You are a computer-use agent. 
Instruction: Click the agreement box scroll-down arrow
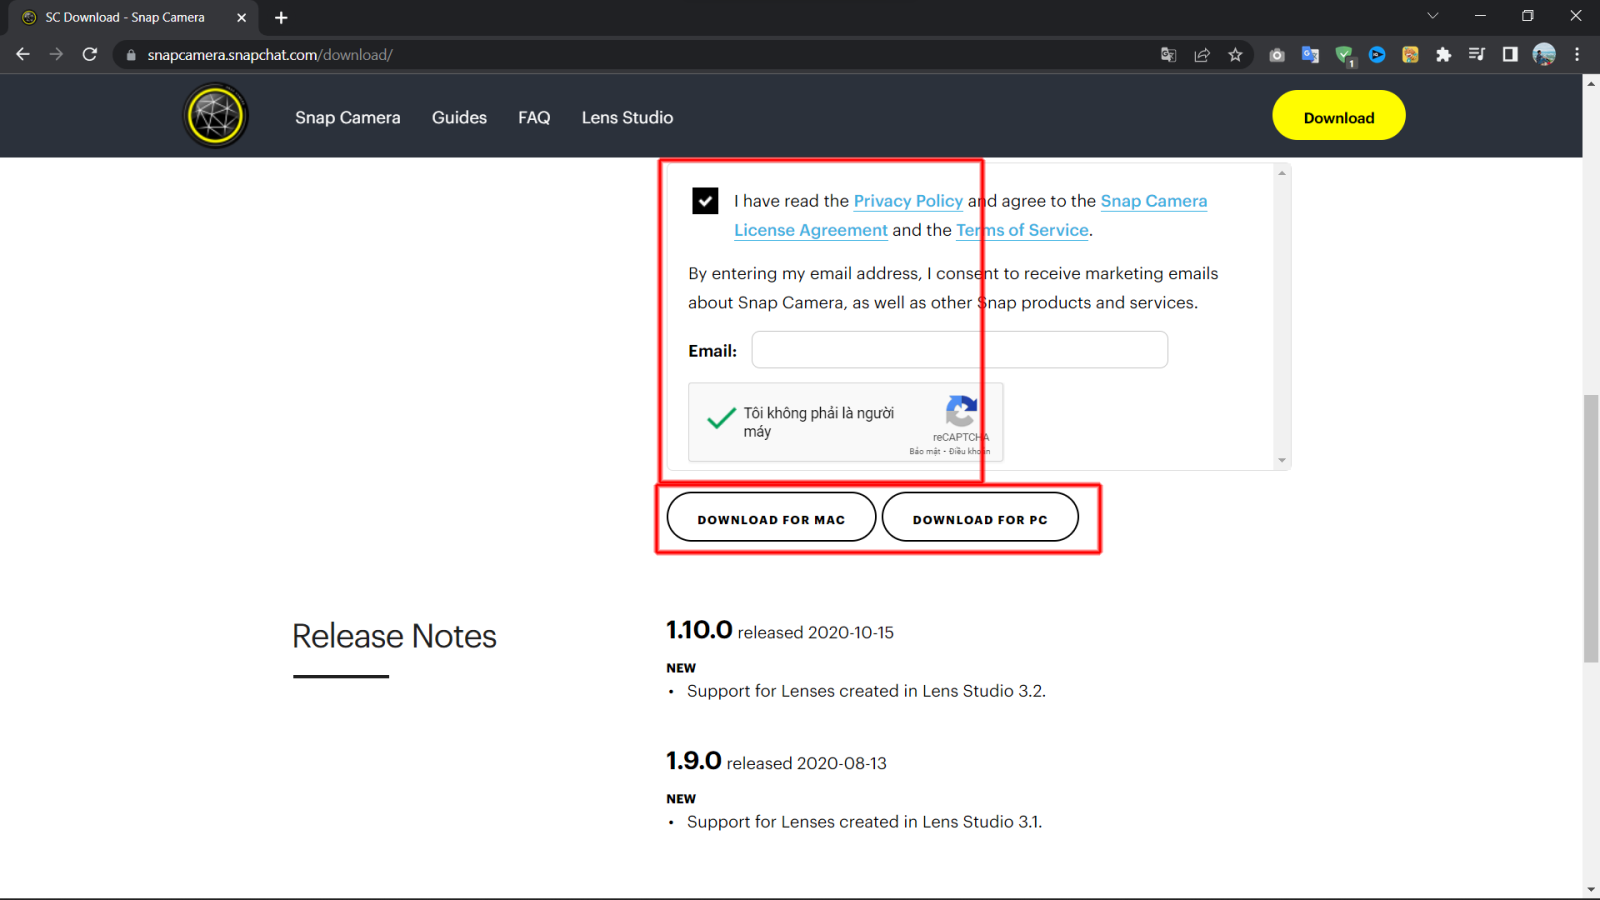(x=1282, y=461)
